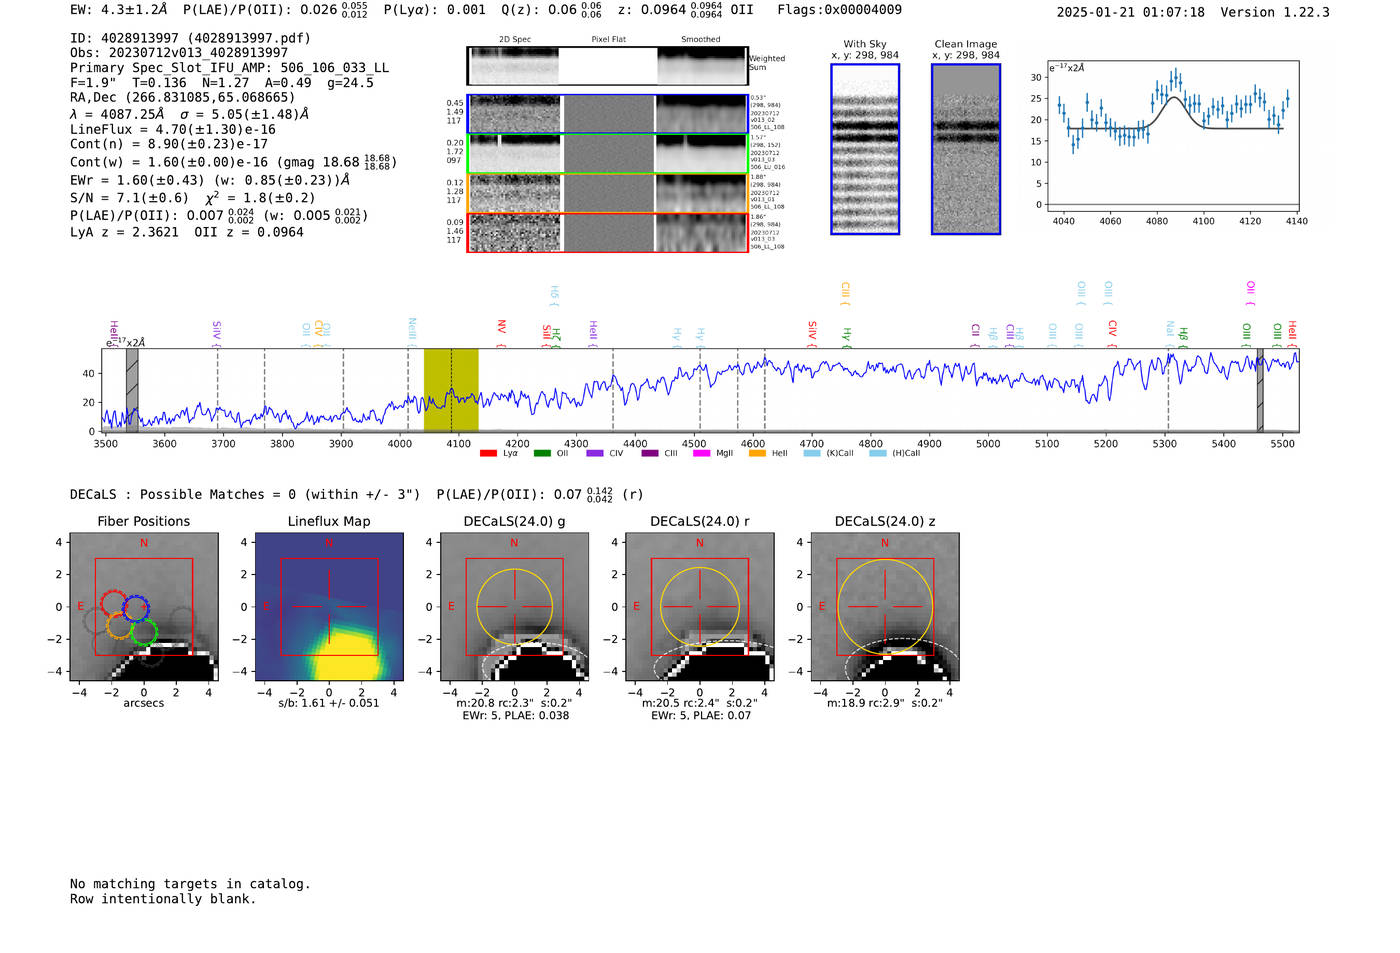Select the Fiber Positions image
The image size is (1400, 953).
click(143, 607)
